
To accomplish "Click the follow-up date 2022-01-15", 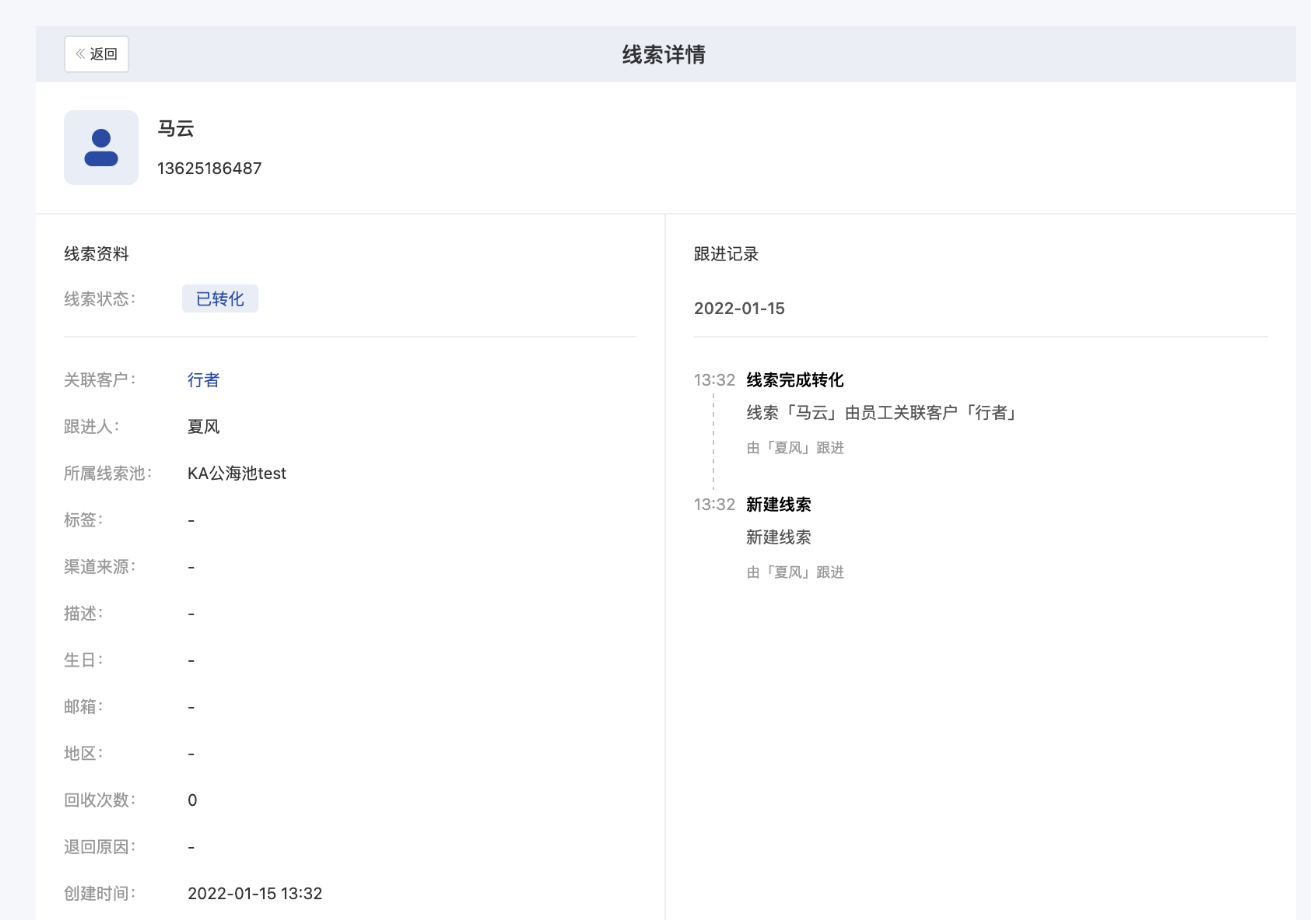I will click(739, 309).
